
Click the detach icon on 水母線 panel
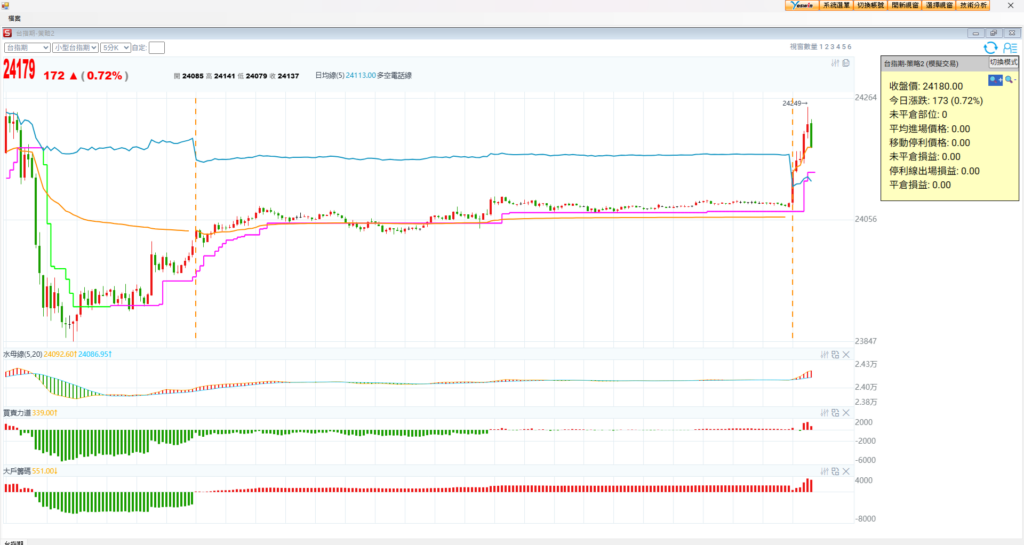tap(836, 354)
